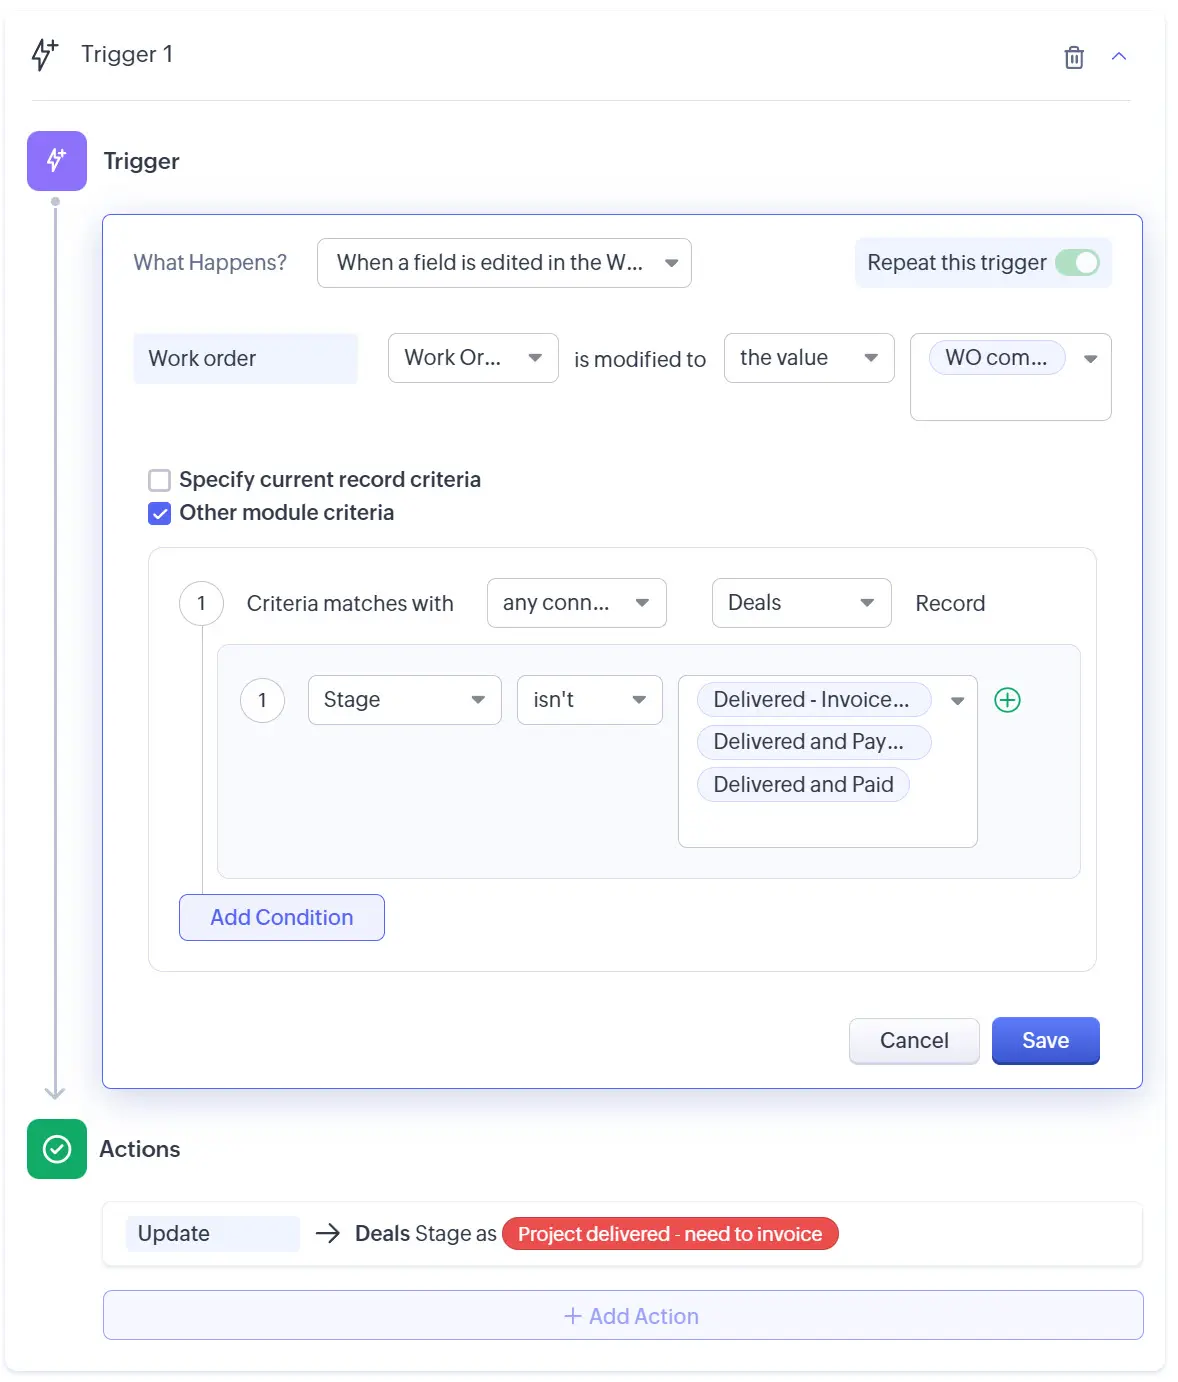
Task: Open the 'the value' dropdown
Action: pos(808,358)
